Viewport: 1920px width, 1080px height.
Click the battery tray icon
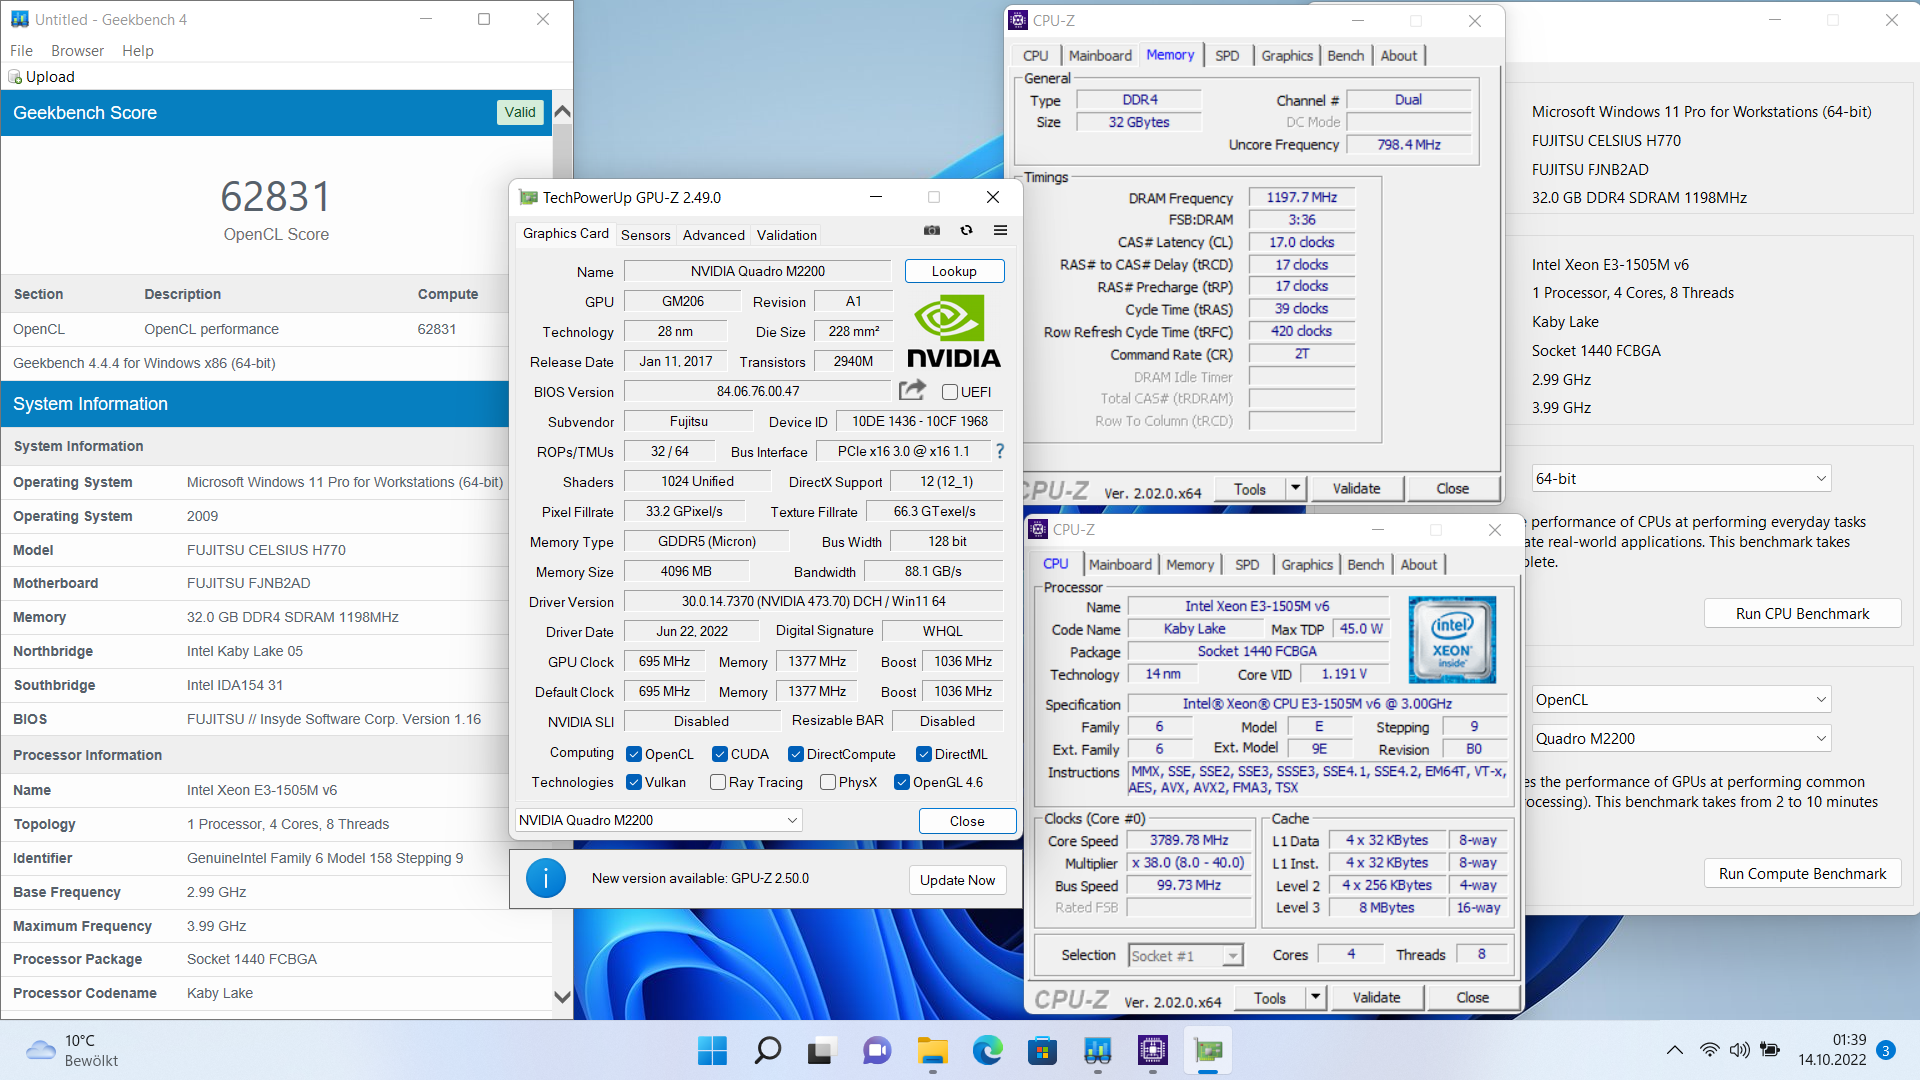1770,1050
